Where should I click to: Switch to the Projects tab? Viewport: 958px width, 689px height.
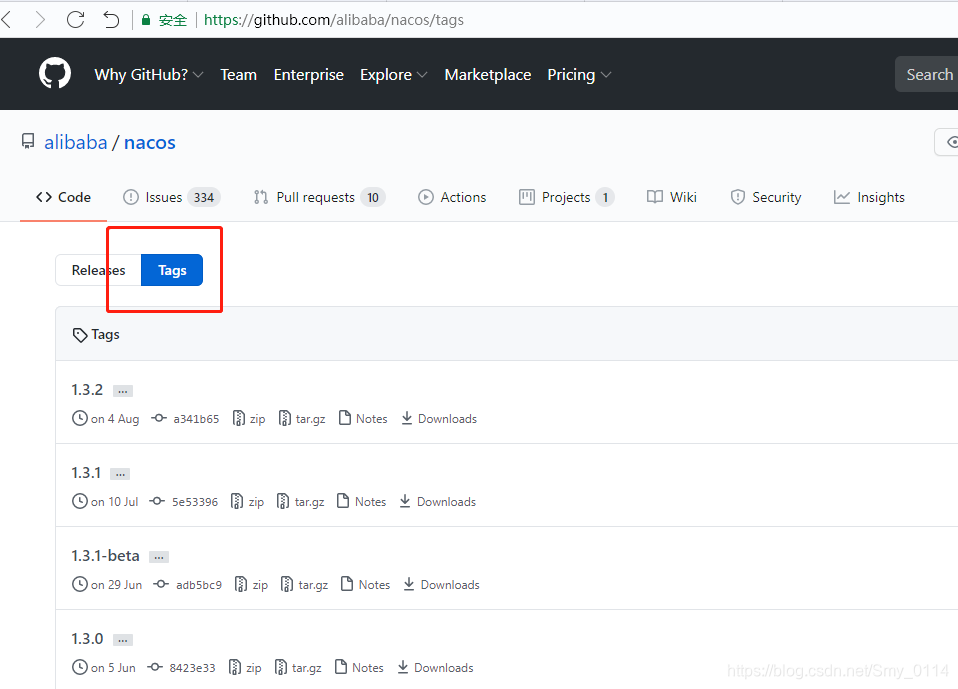click(x=566, y=197)
